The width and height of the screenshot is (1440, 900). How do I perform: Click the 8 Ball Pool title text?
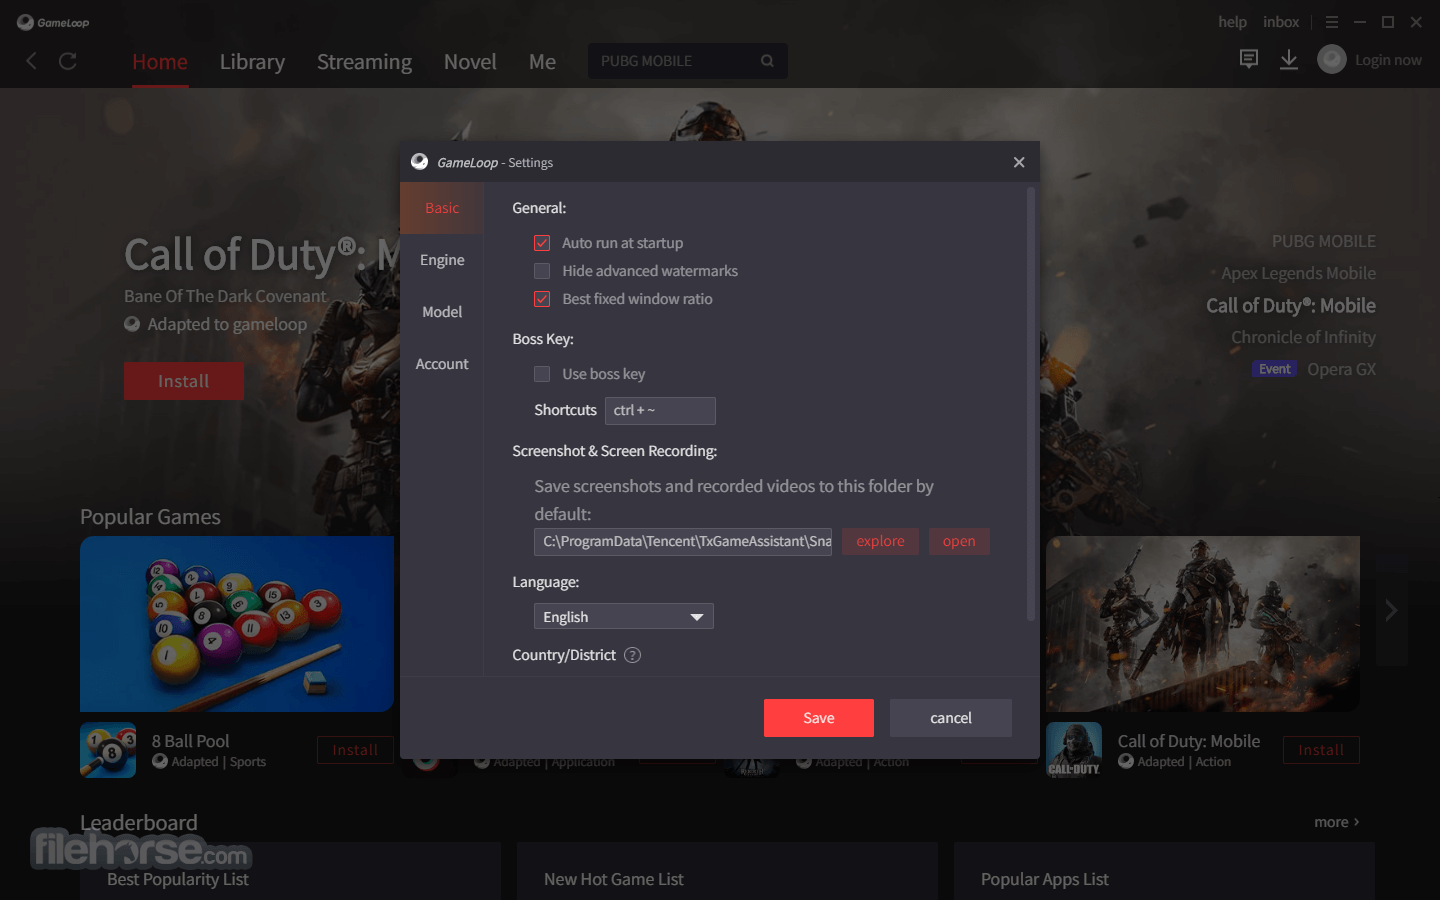[x=190, y=741]
